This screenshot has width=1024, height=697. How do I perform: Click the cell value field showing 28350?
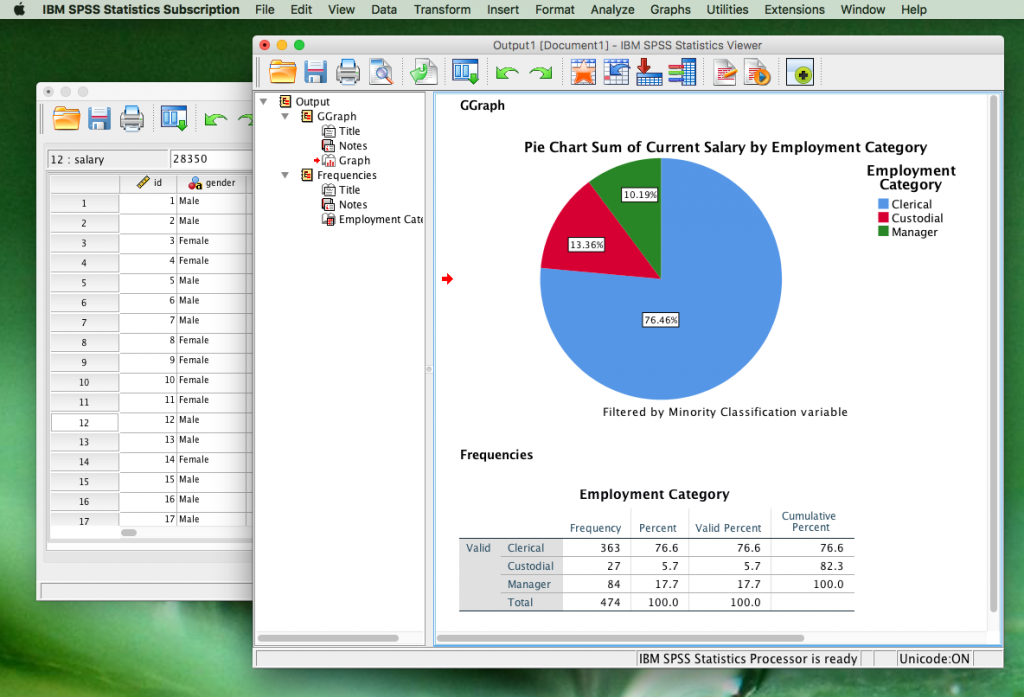tap(210, 158)
